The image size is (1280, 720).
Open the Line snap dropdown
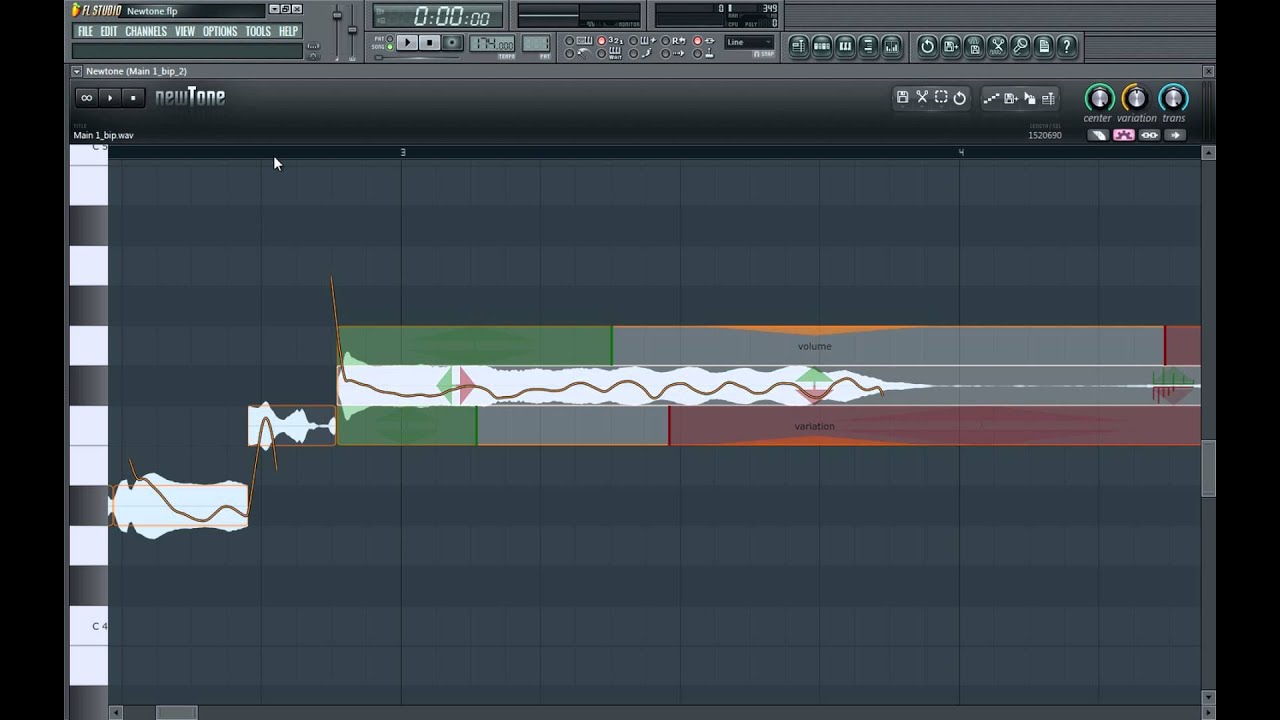(750, 42)
